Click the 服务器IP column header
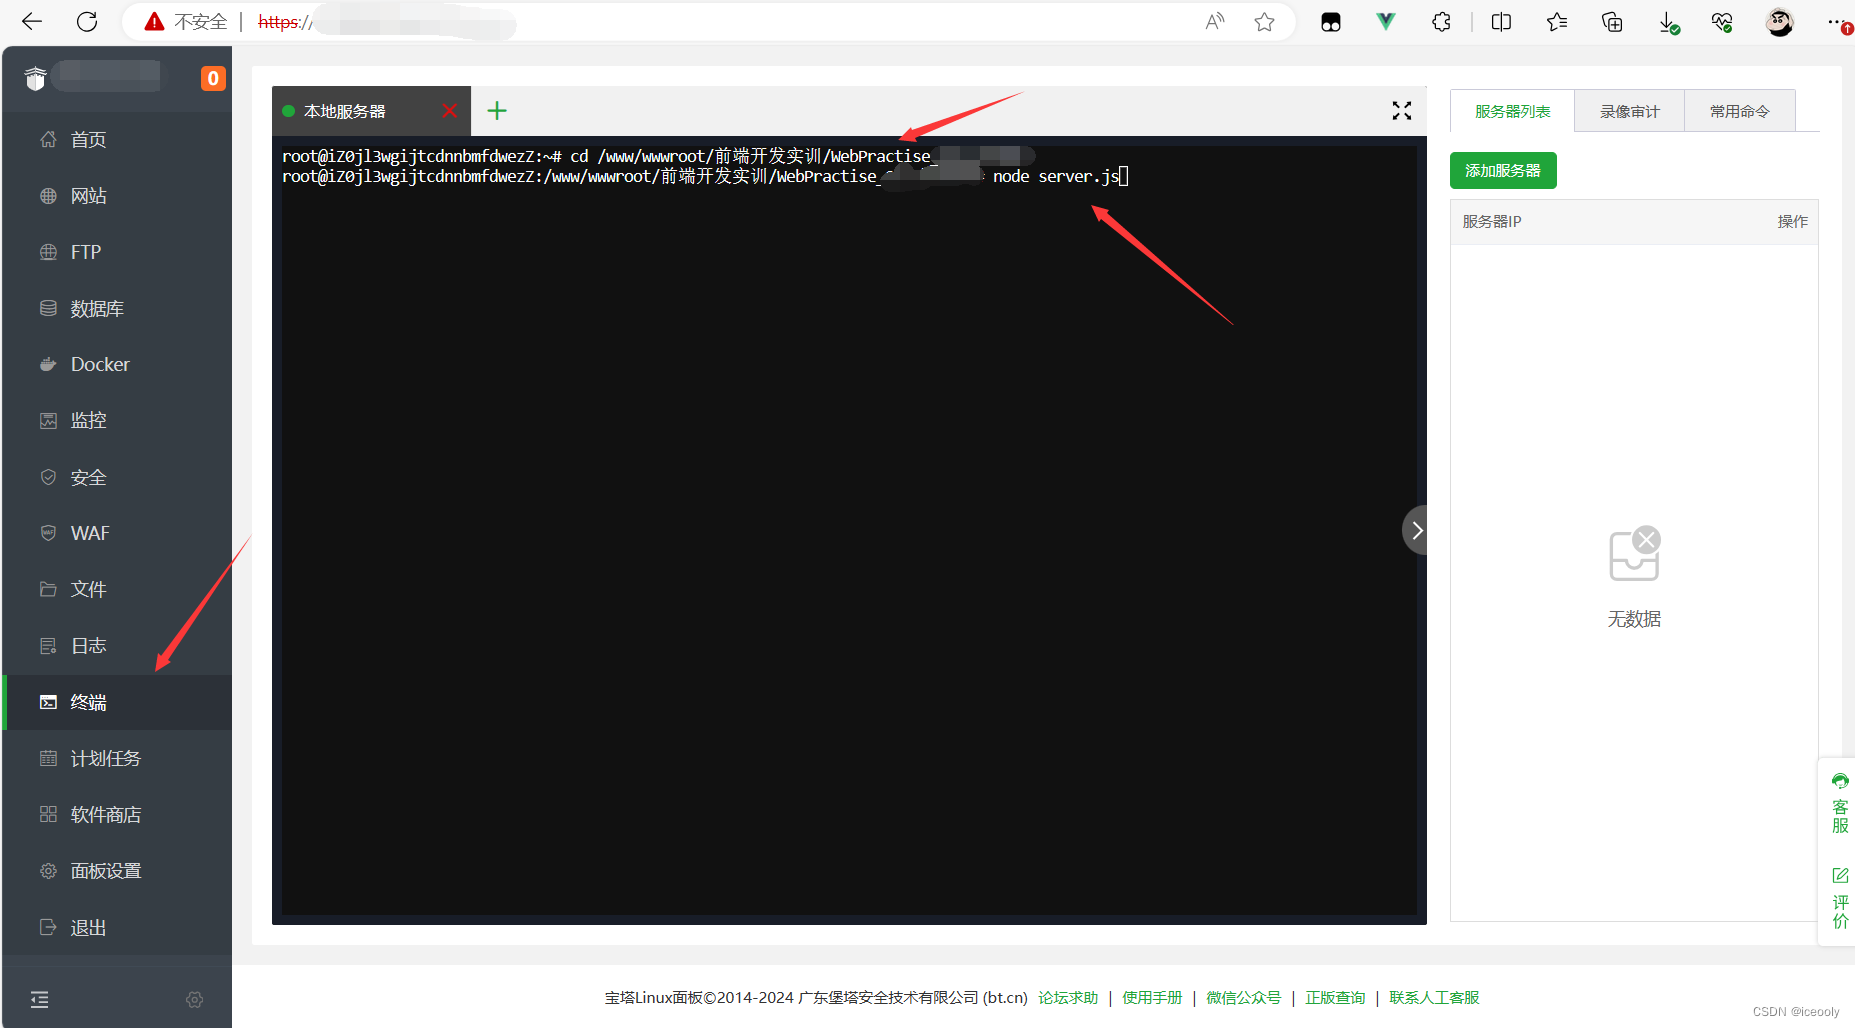 [1492, 222]
